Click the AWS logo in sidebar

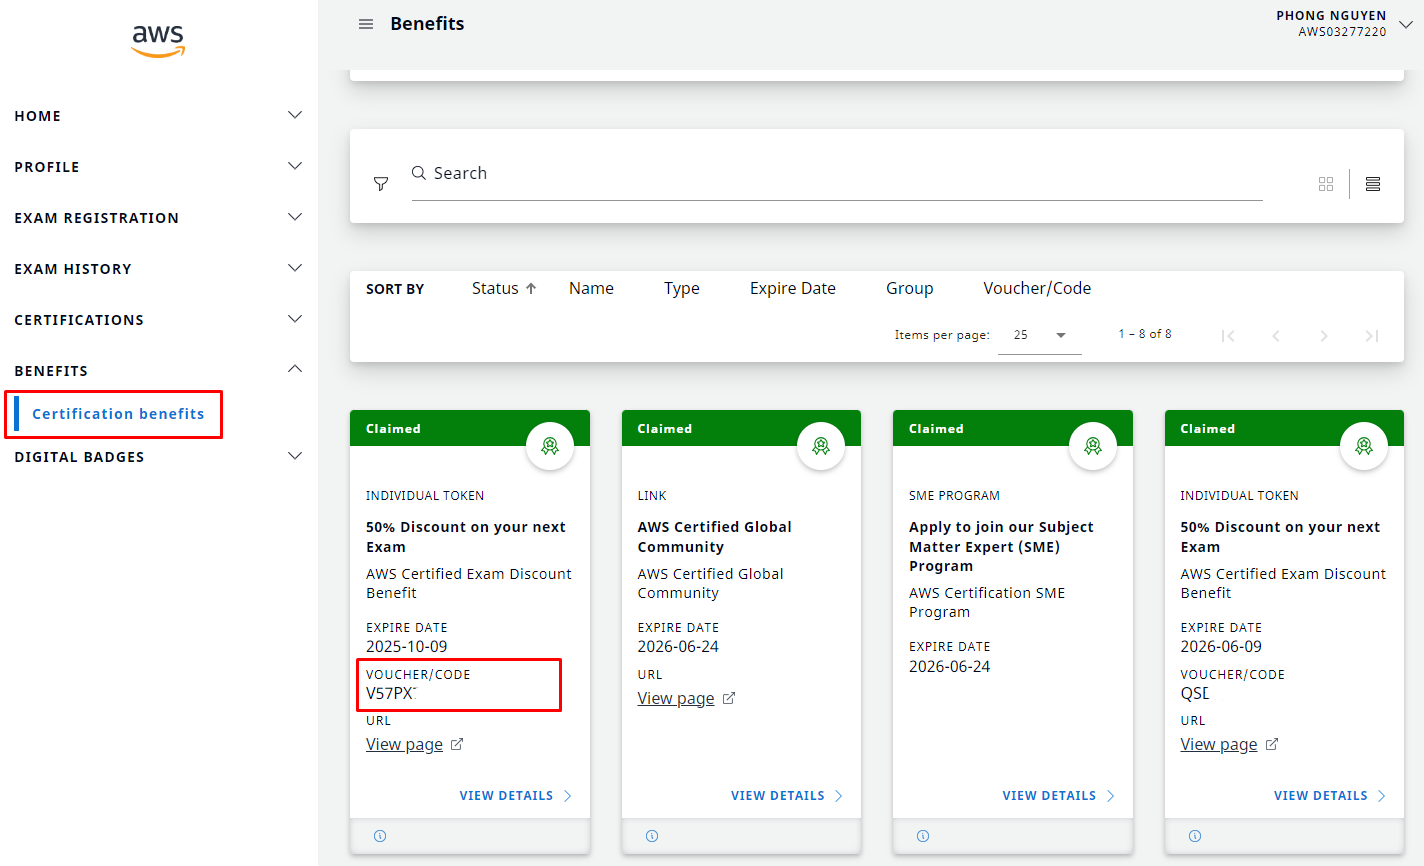(x=158, y=40)
